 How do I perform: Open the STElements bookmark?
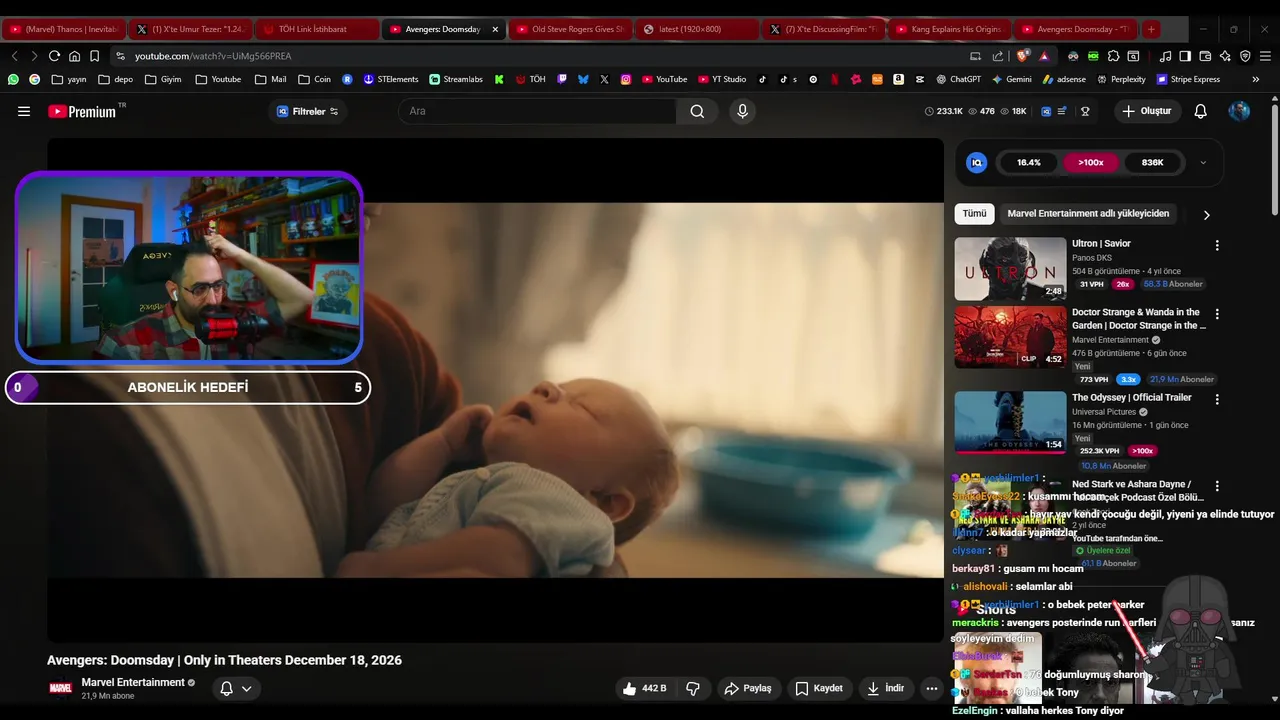click(391, 79)
